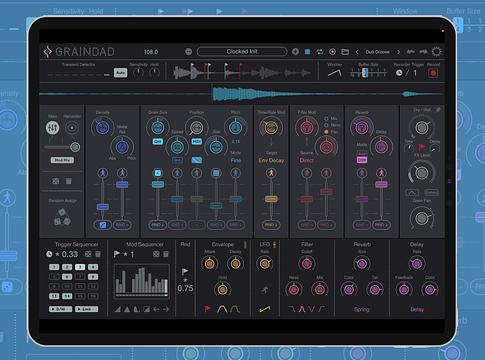Click the Recorder Trigger clock icon

[x=399, y=73]
